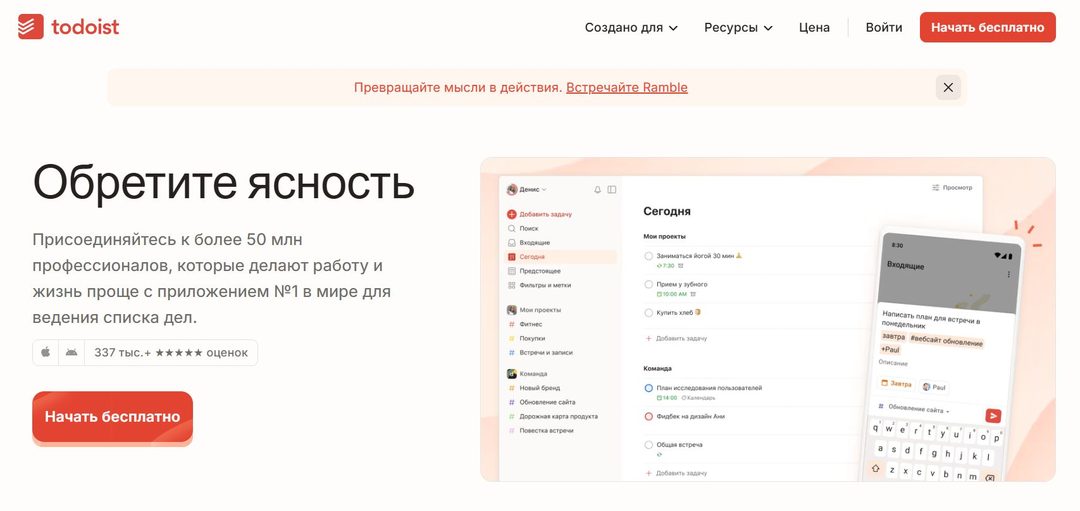Click the red send arrow on phone
The width and height of the screenshot is (1080, 511).
[993, 415]
